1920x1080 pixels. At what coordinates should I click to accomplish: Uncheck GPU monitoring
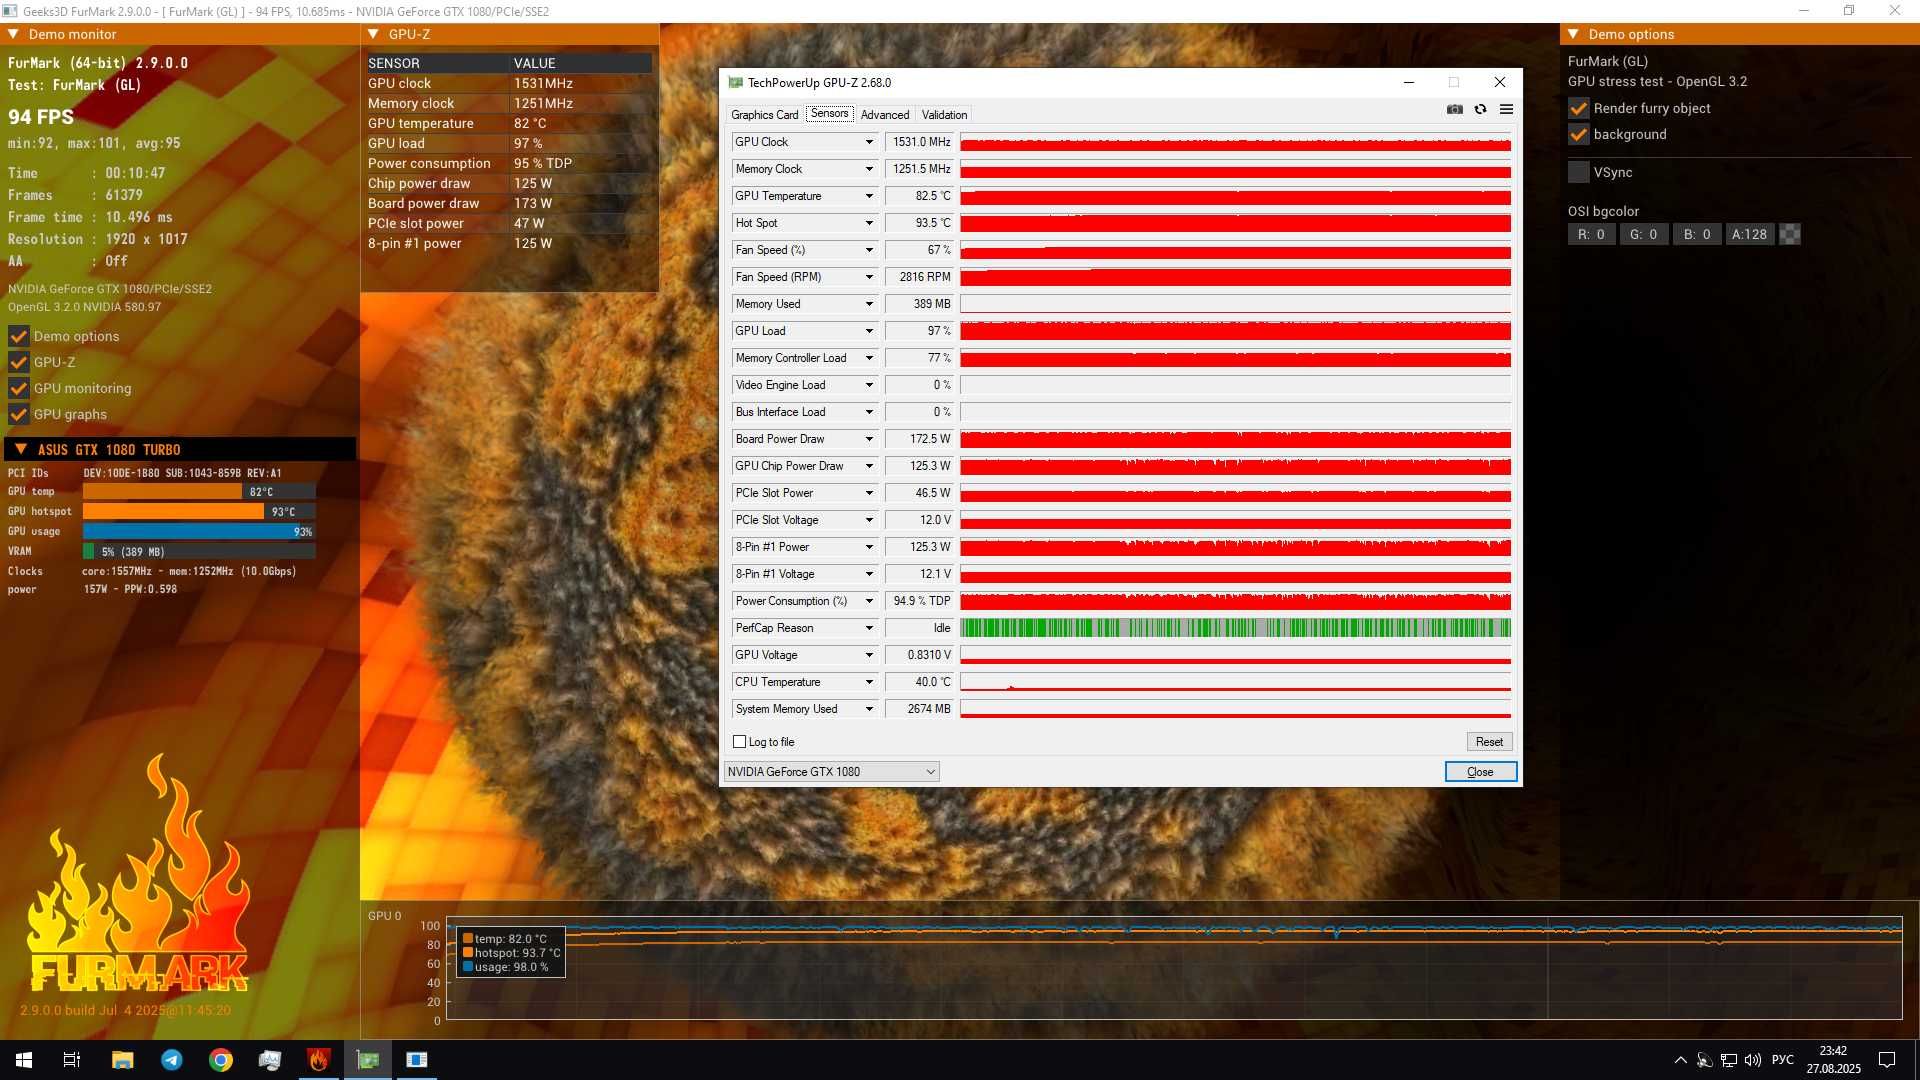coord(19,388)
